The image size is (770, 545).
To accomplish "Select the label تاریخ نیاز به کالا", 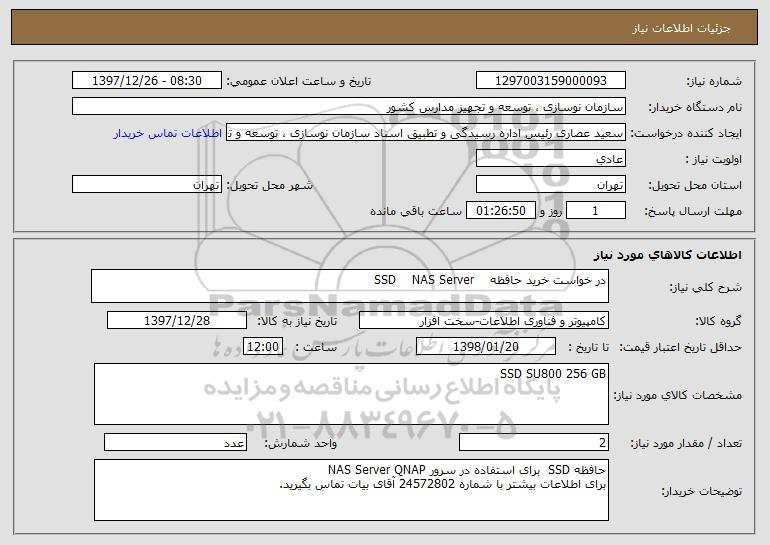I will (297, 322).
